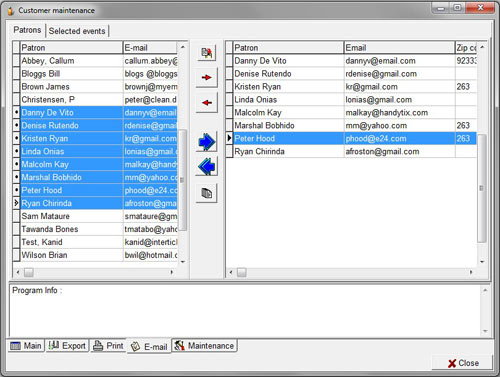Click right list scroll up arrow
This screenshot has width=500, height=377.
point(482,48)
